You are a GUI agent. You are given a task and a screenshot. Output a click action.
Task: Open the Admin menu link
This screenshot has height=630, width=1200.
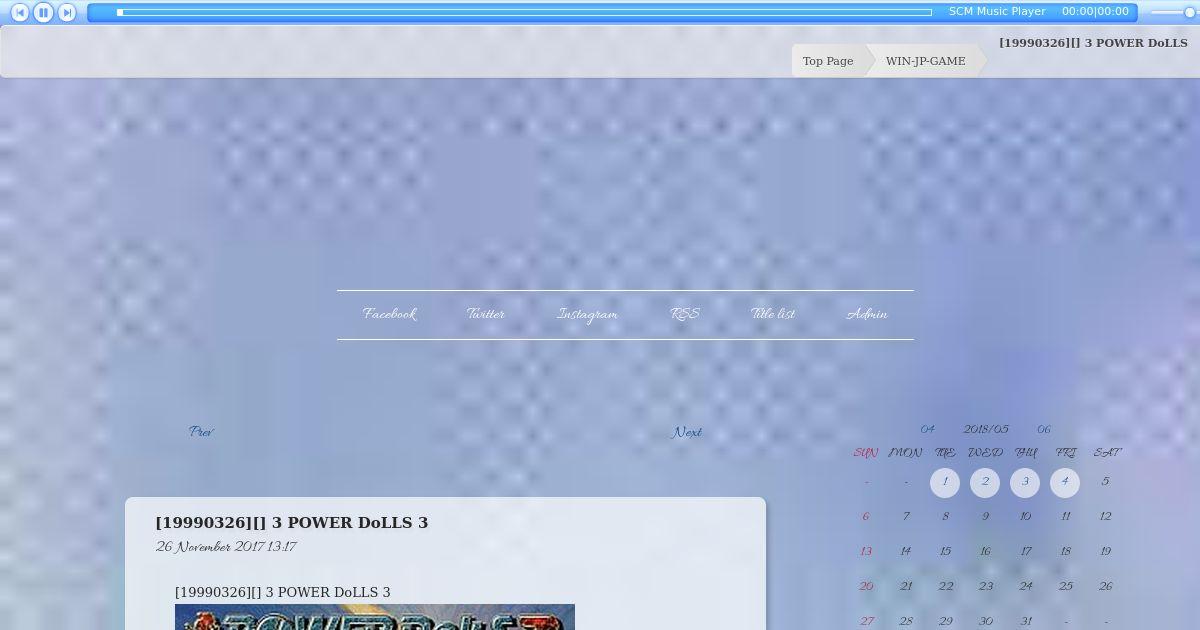[867, 314]
